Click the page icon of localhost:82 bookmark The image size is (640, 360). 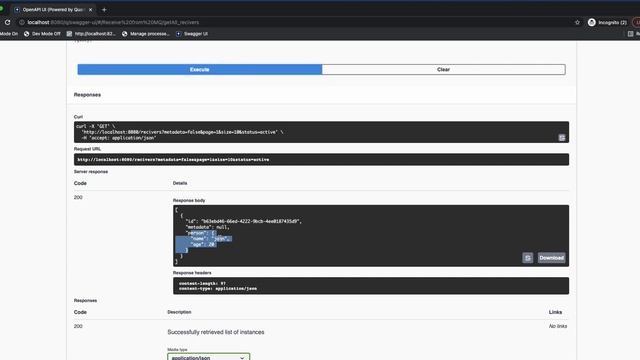[x=69, y=34]
